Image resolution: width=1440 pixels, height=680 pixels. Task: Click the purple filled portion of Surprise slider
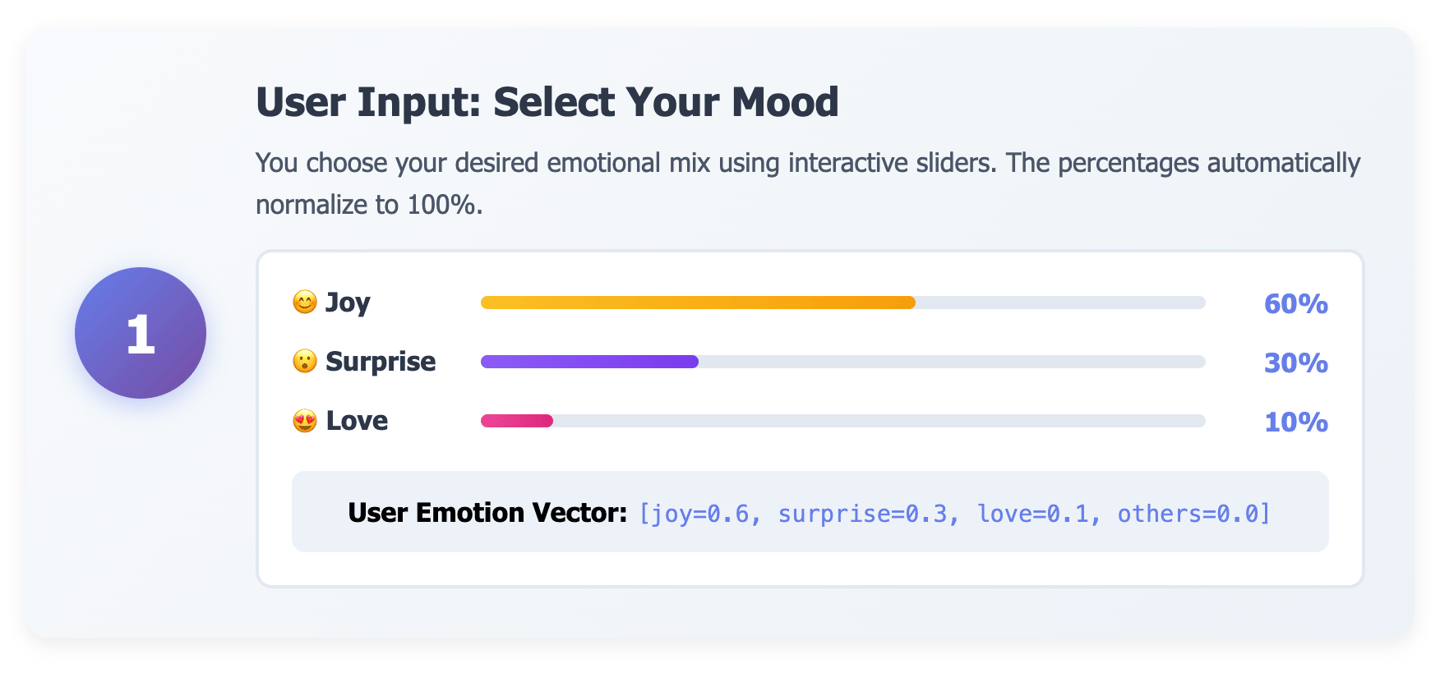(589, 362)
